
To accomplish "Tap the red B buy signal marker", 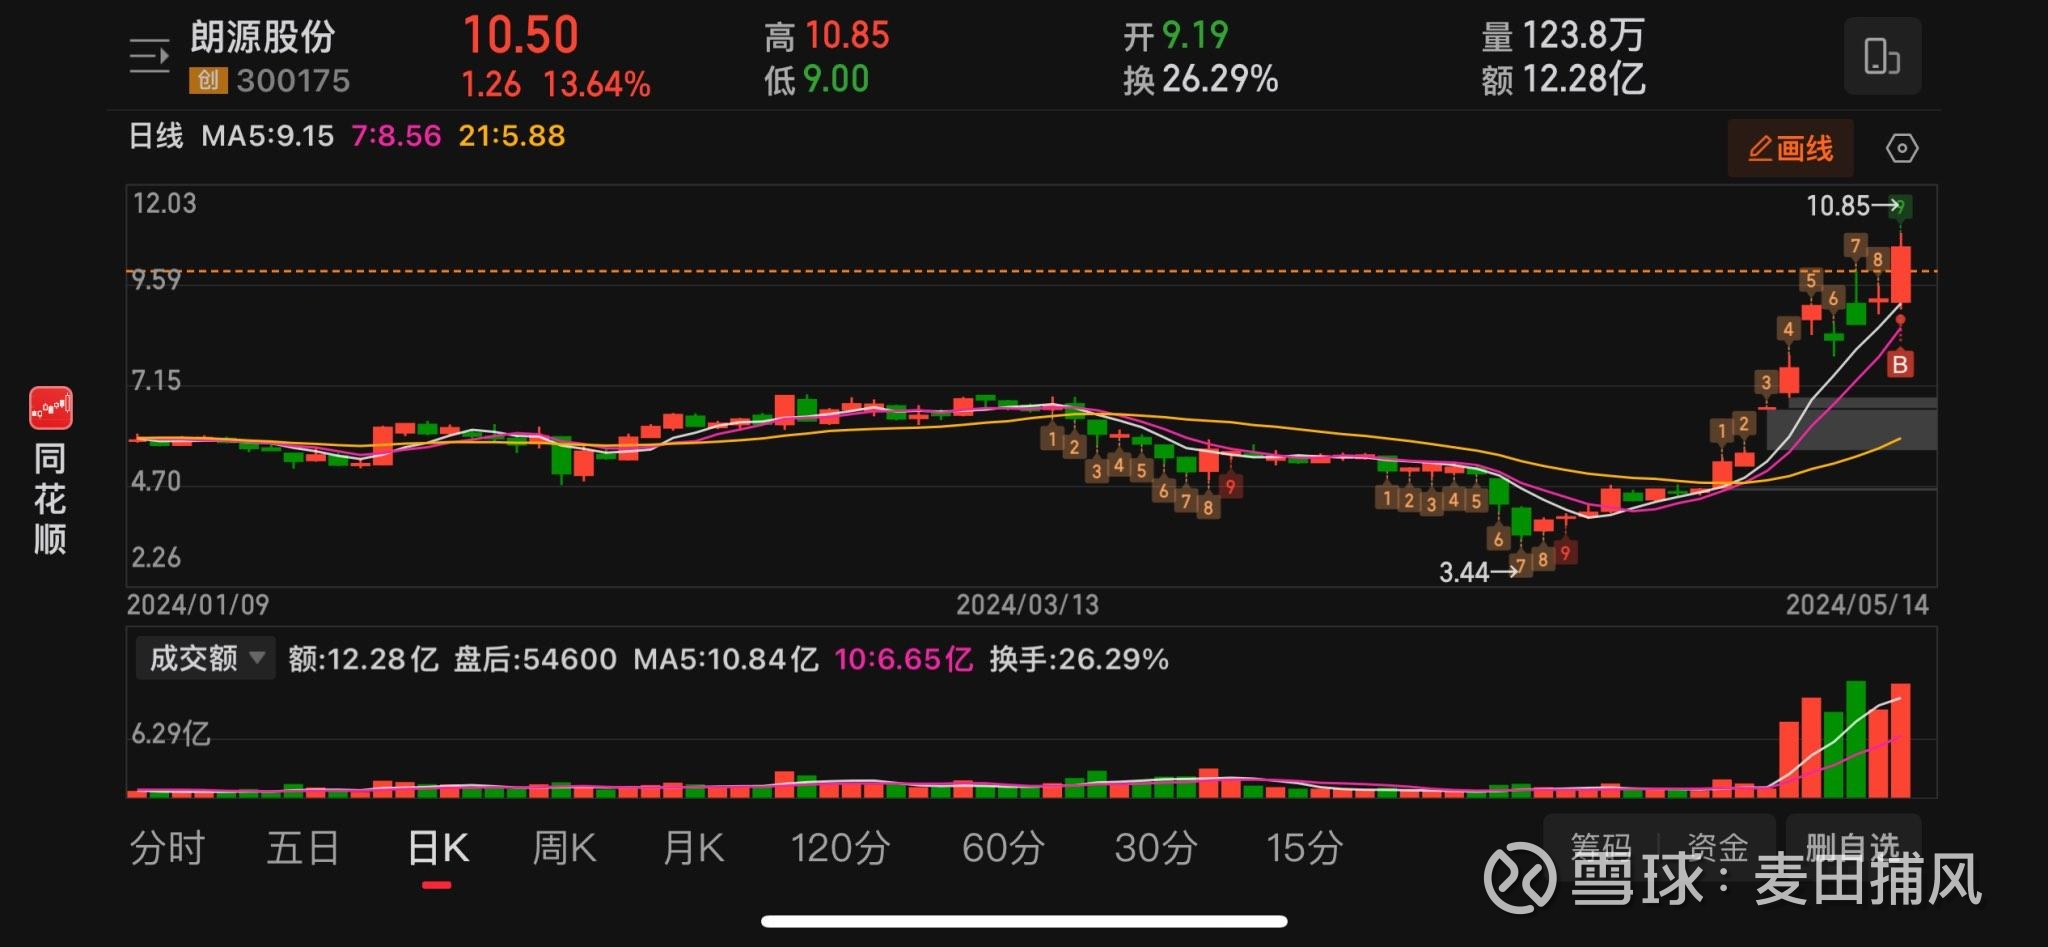I will pyautogui.click(x=1899, y=365).
